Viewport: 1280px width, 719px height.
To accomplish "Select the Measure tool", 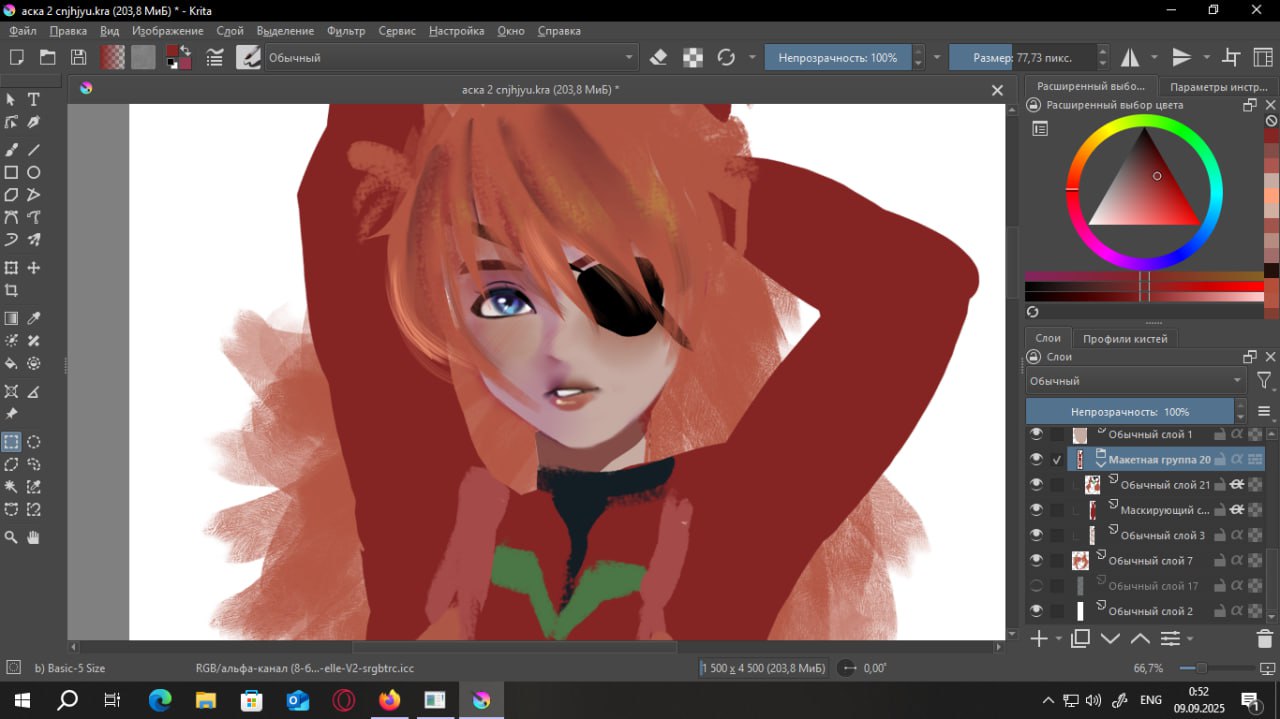I will (33, 391).
